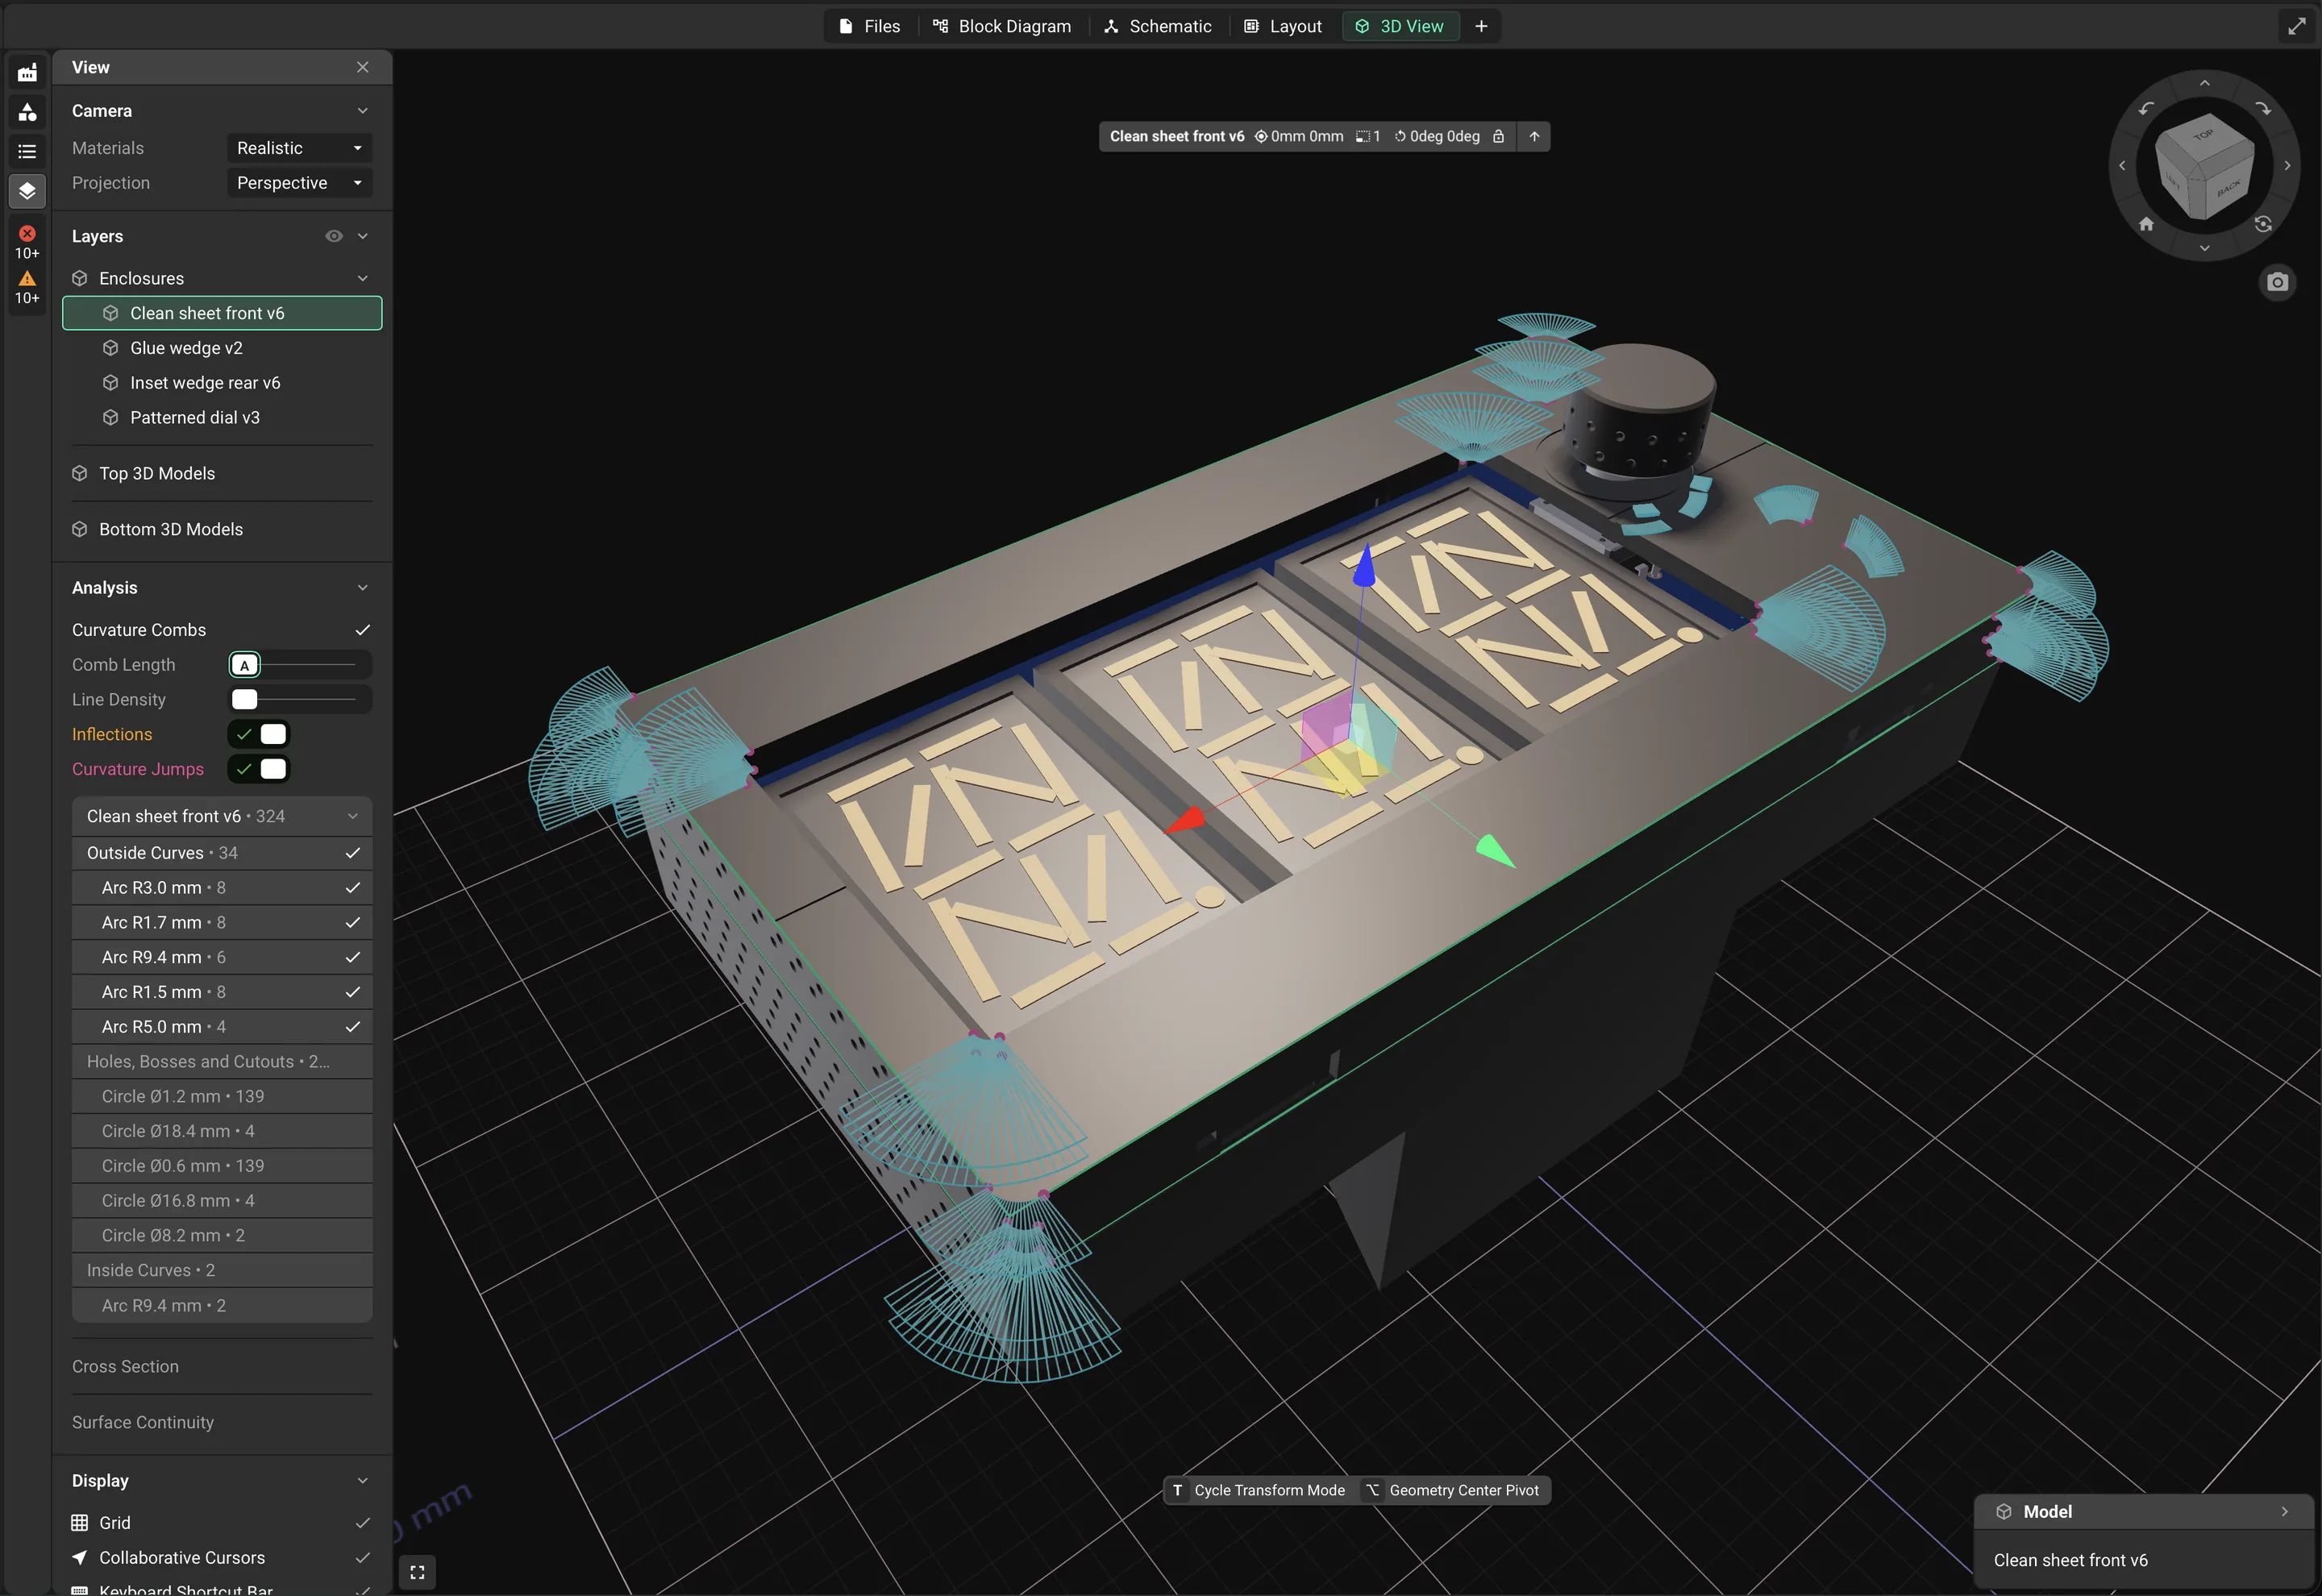This screenshot has height=1596, width=2322.
Task: Rotate the view cube counter-clockwise
Action: point(2146,108)
